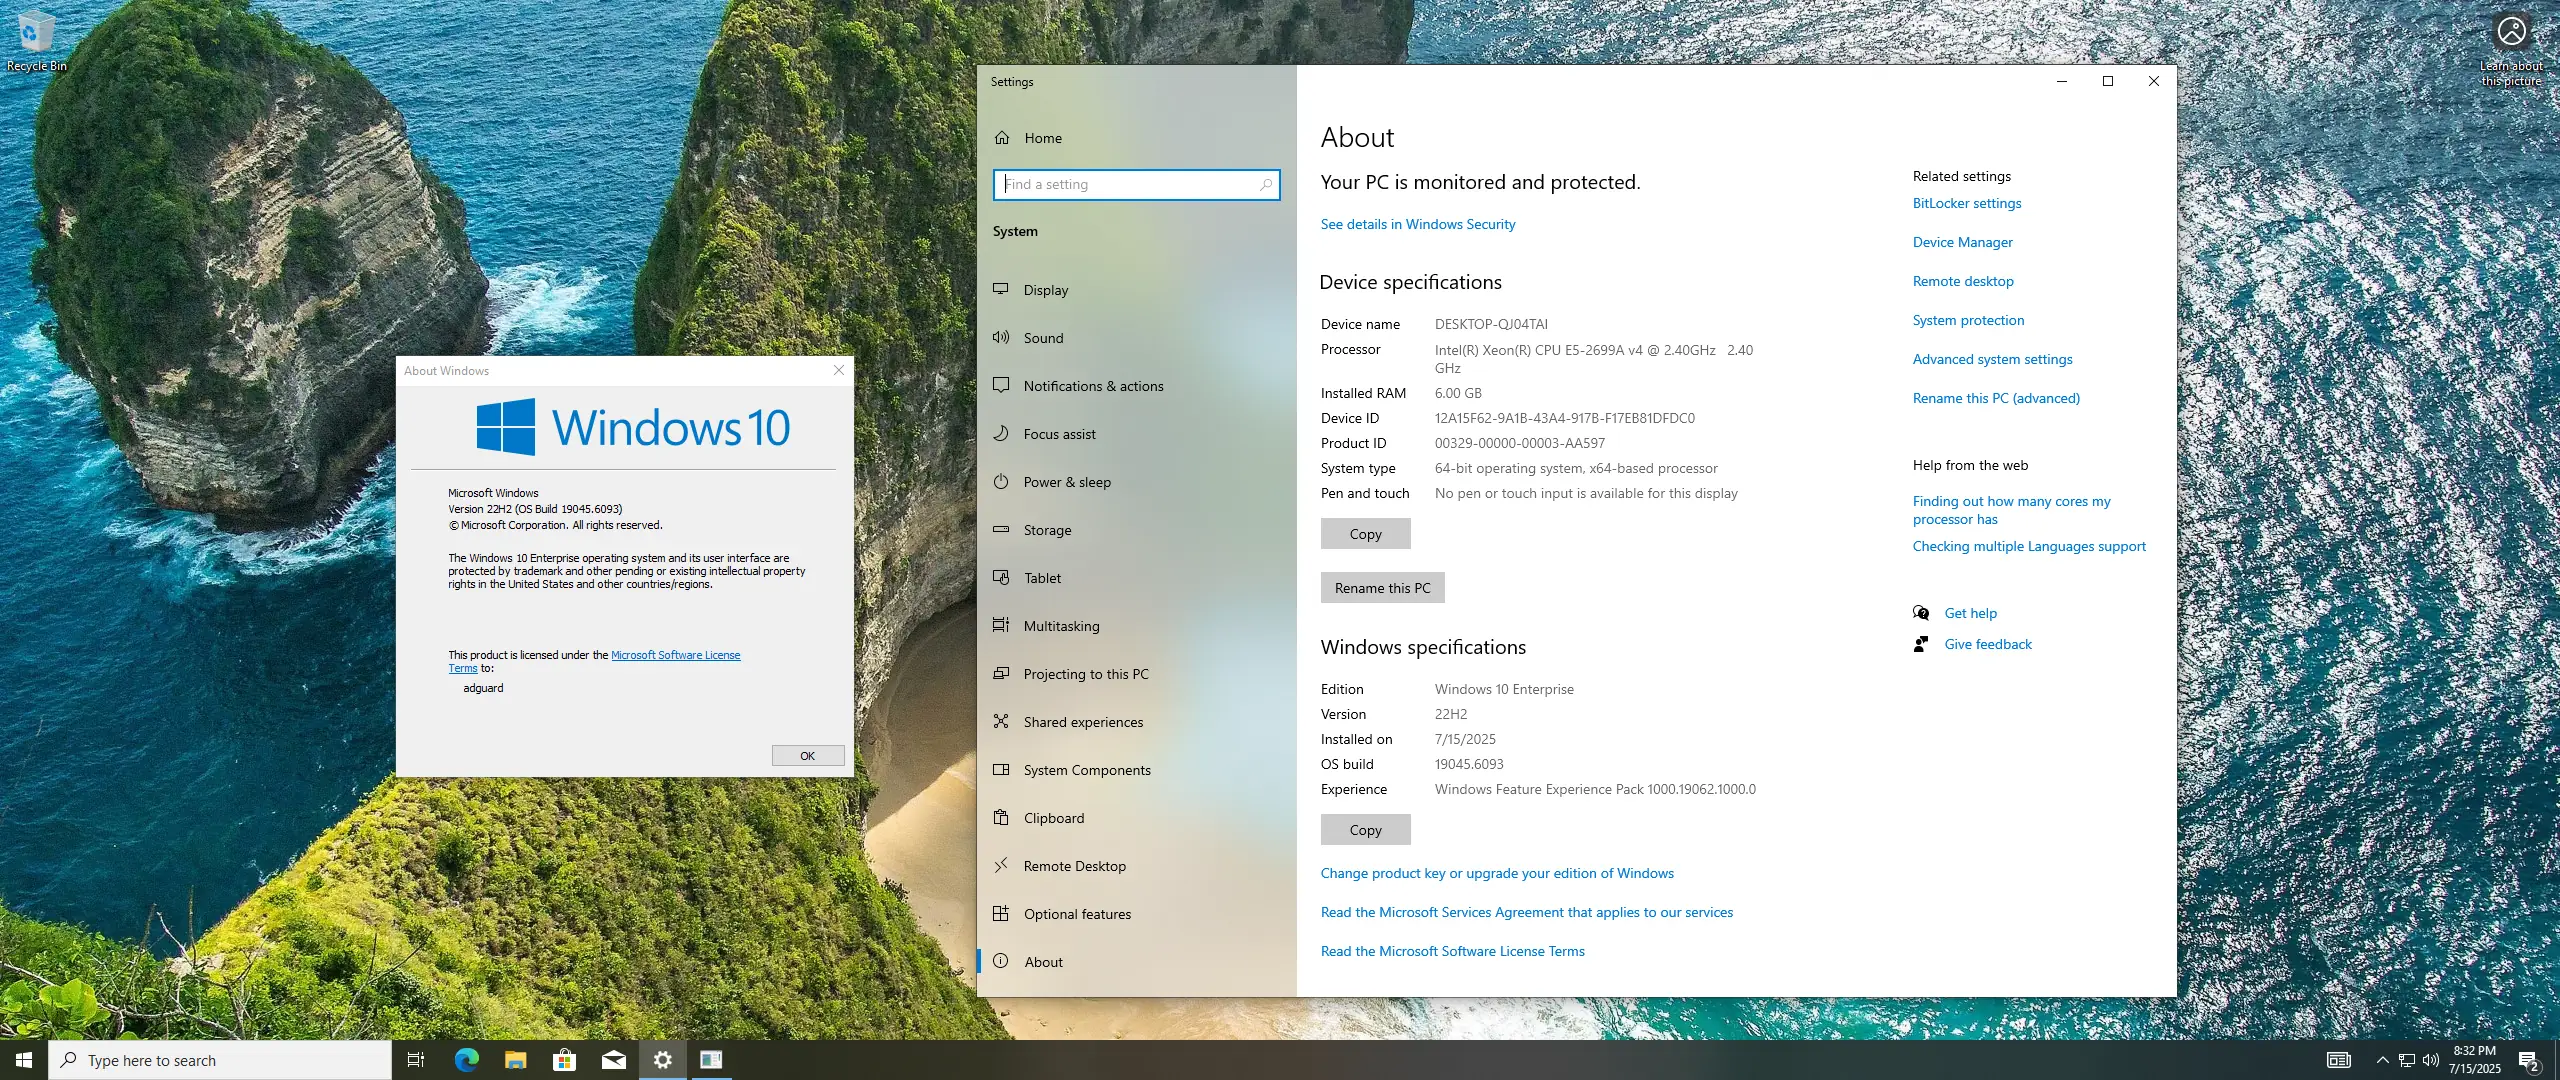Select Focus assist moon icon item
2560x1080 pixels.
tap(1001, 434)
